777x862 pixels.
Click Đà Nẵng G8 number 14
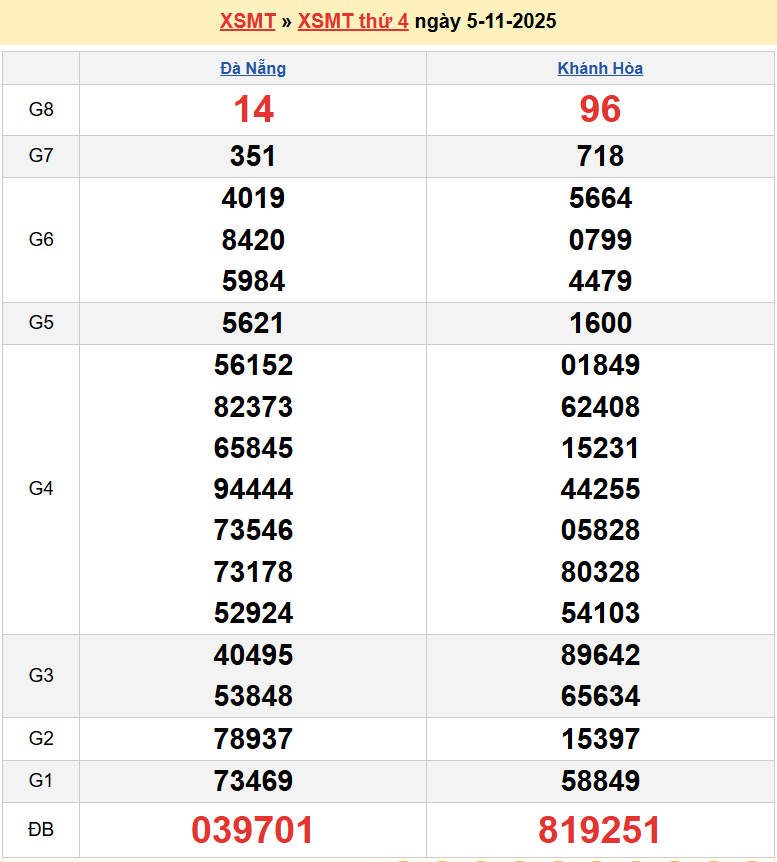[253, 110]
